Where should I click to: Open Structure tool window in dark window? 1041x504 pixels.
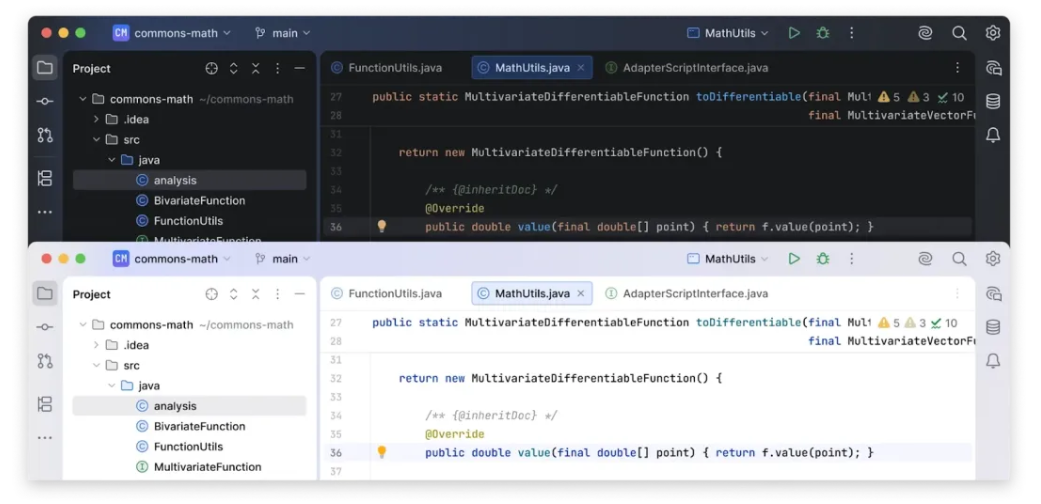pos(44,178)
